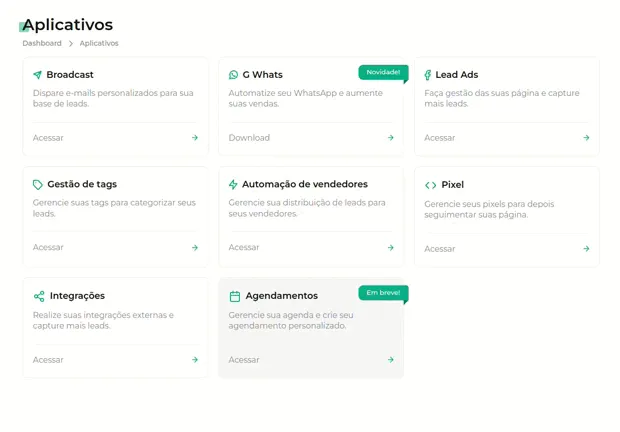Click the Automação de vendedores lightning icon
The image size is (620, 432).
[233, 184]
